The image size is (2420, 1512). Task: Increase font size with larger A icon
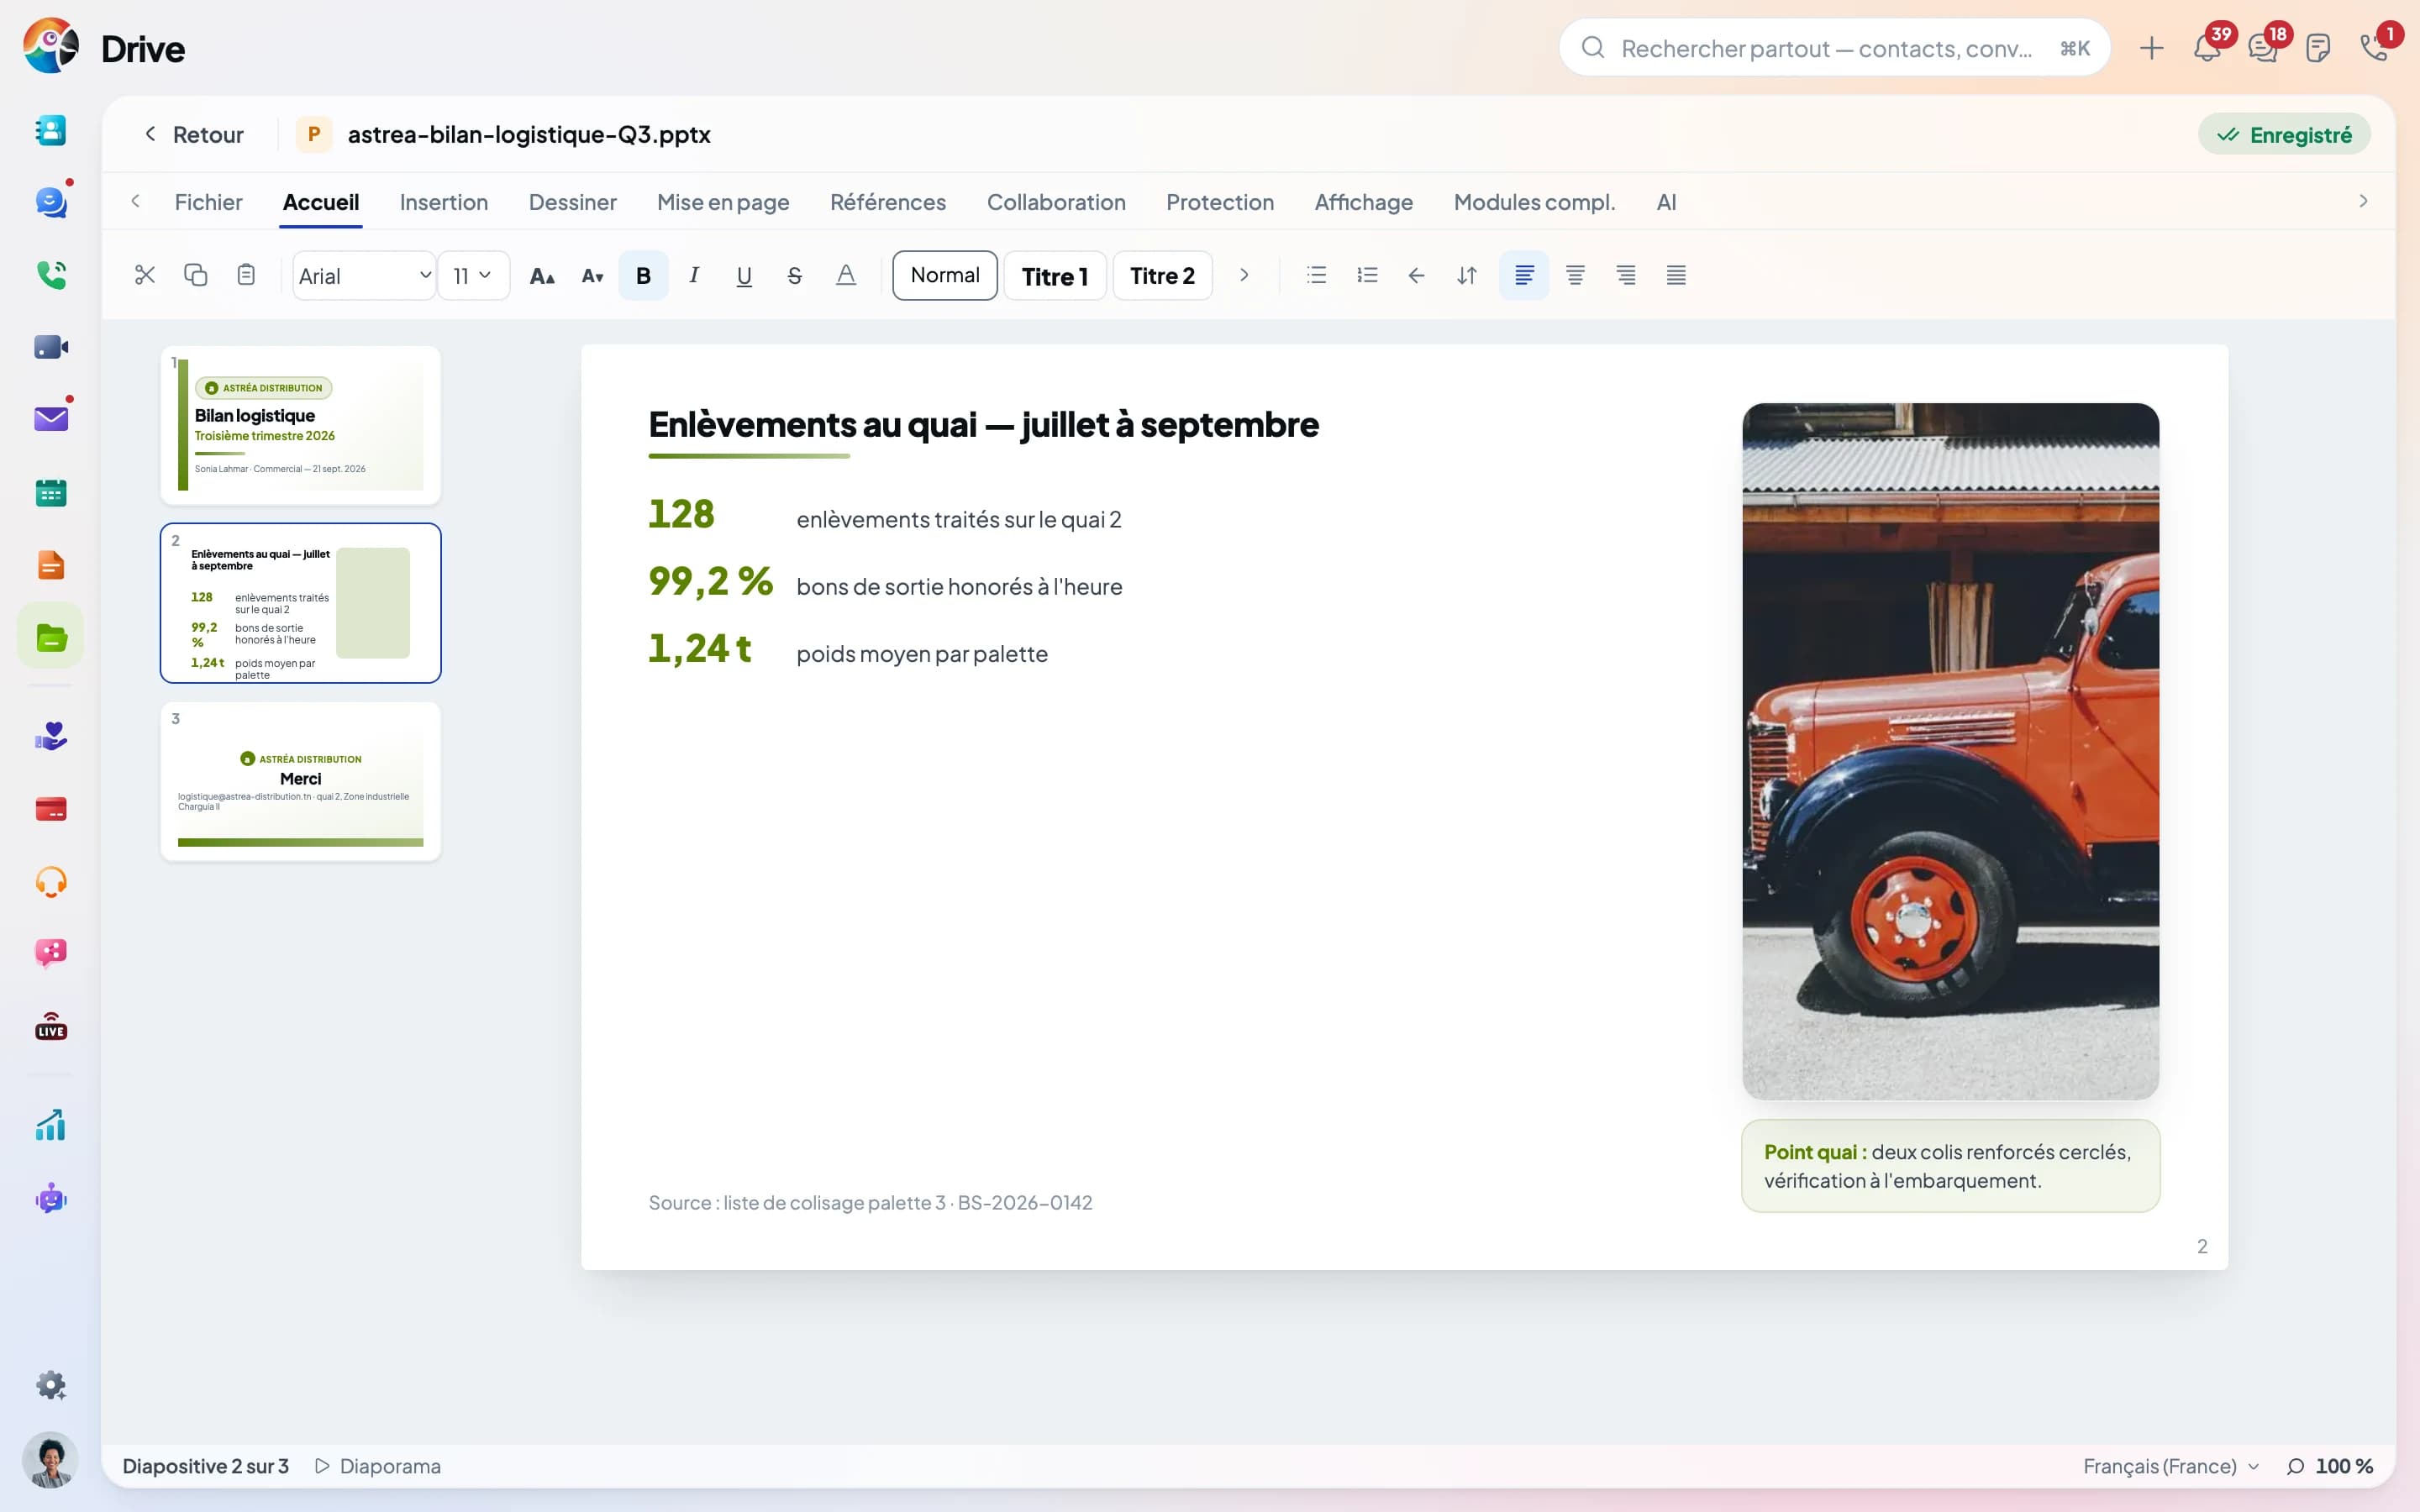point(542,276)
